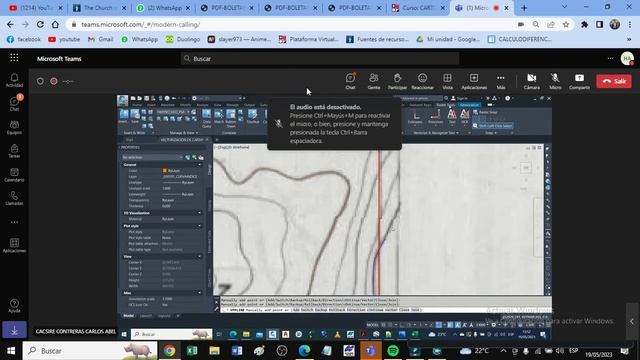This screenshot has height=360, width=640.
Task: Open the Chrome extensions puzzle icon
Action: coord(584,24)
